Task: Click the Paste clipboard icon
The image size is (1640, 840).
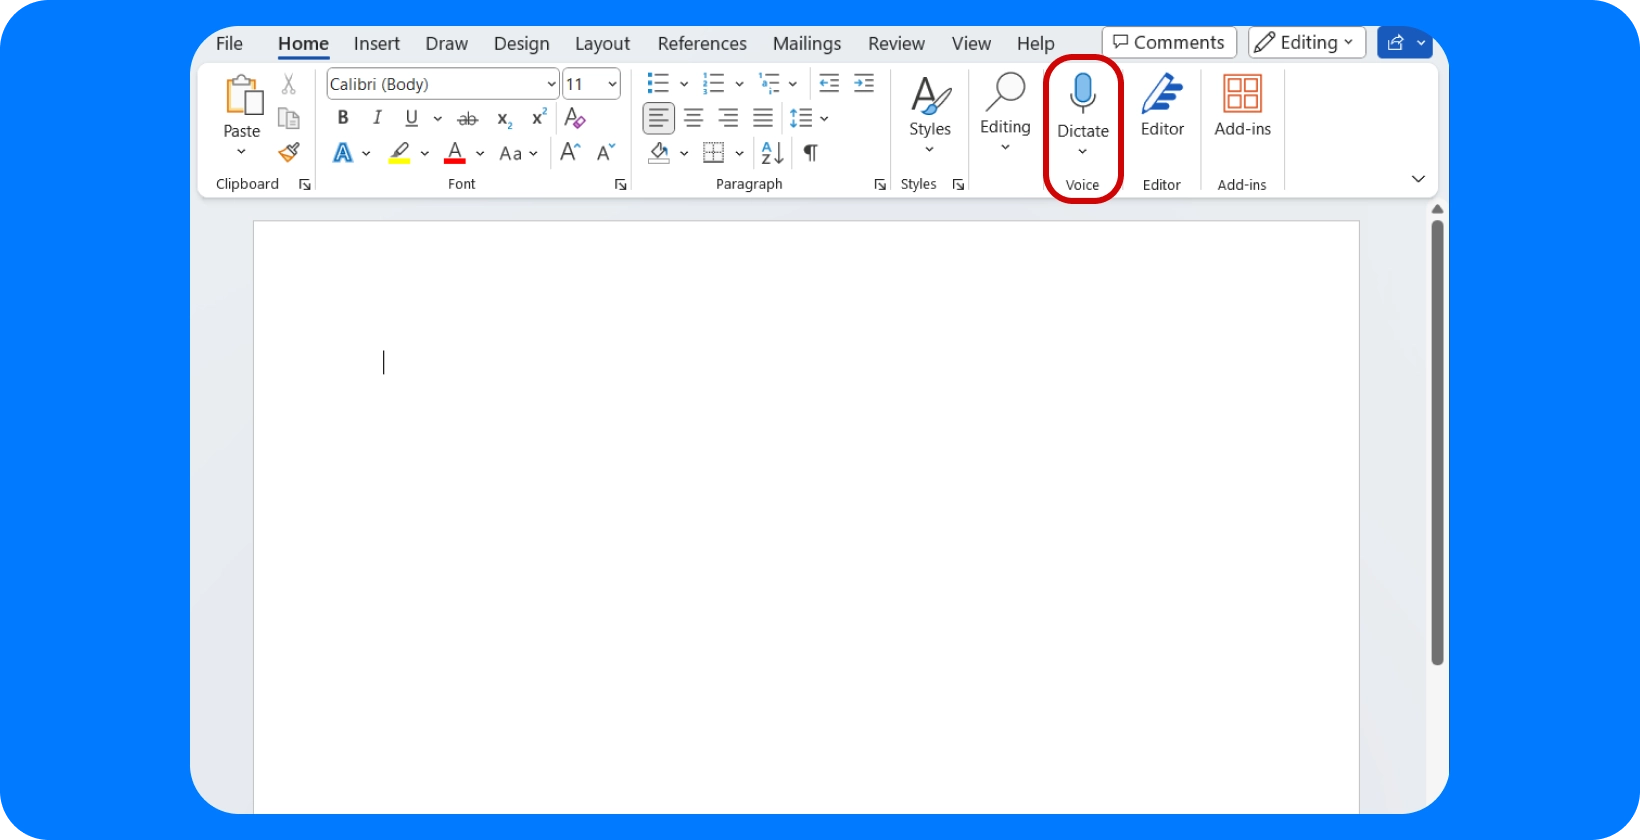Action: (x=243, y=95)
